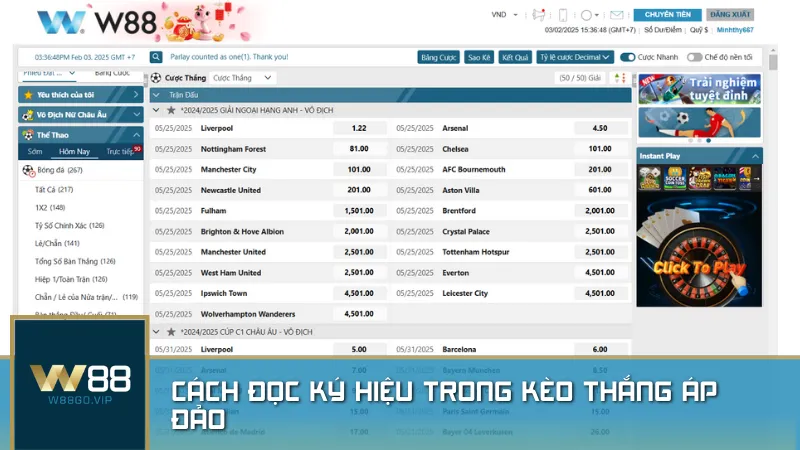Screen dimensions: 800x450
Task: Click the Đăng Xuất logout button
Action: (x=731, y=15)
